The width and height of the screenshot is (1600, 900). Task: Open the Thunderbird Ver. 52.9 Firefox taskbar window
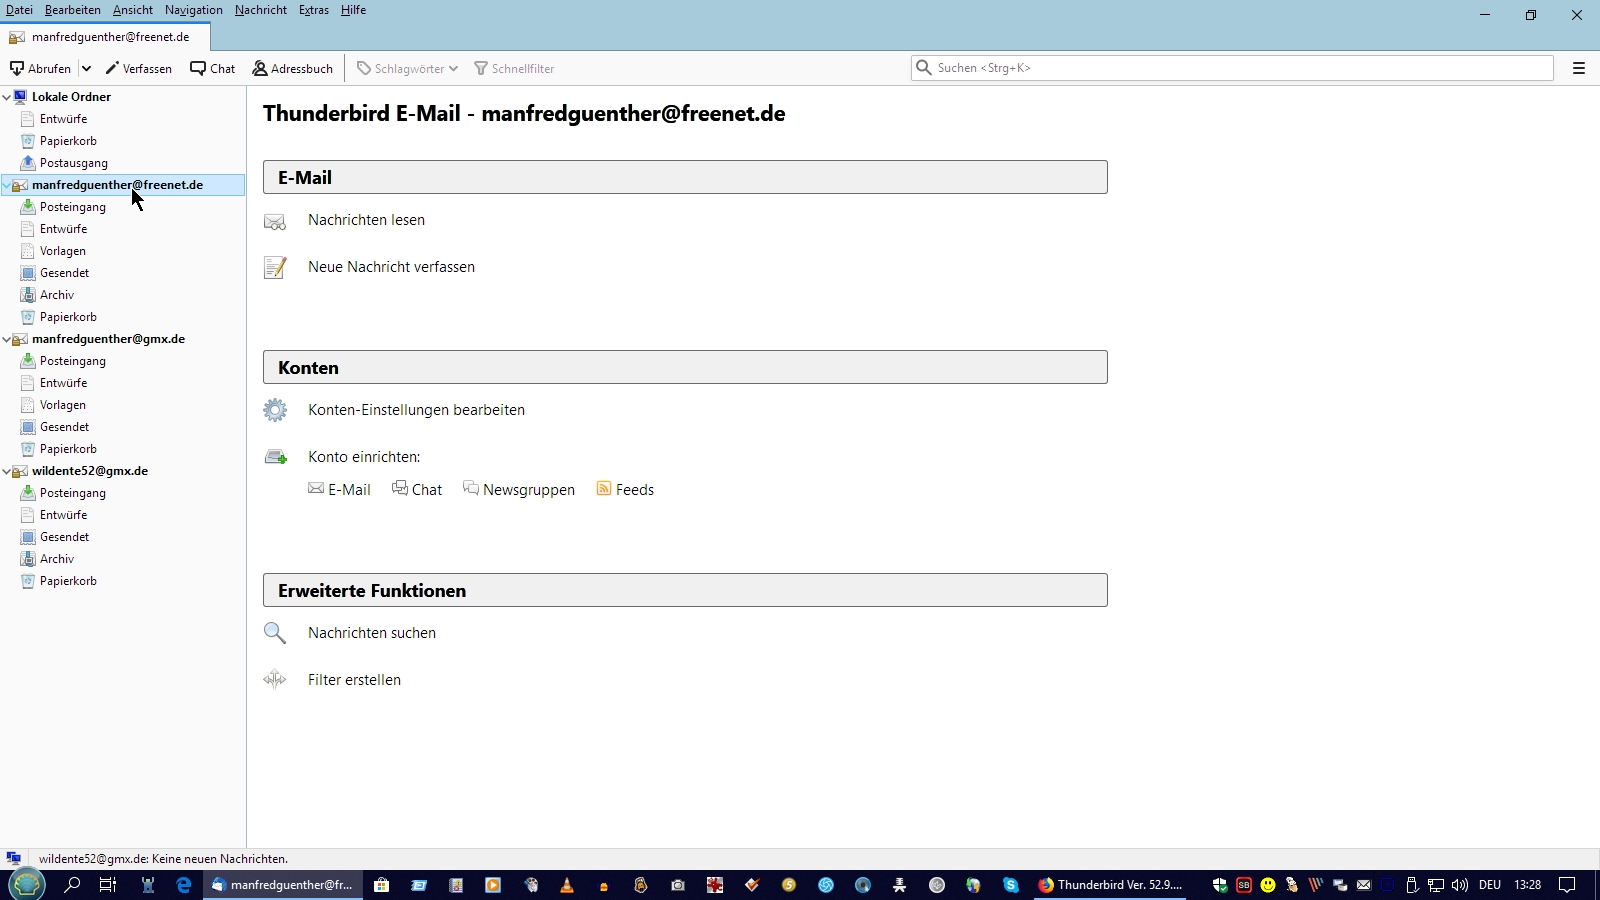coord(1110,885)
